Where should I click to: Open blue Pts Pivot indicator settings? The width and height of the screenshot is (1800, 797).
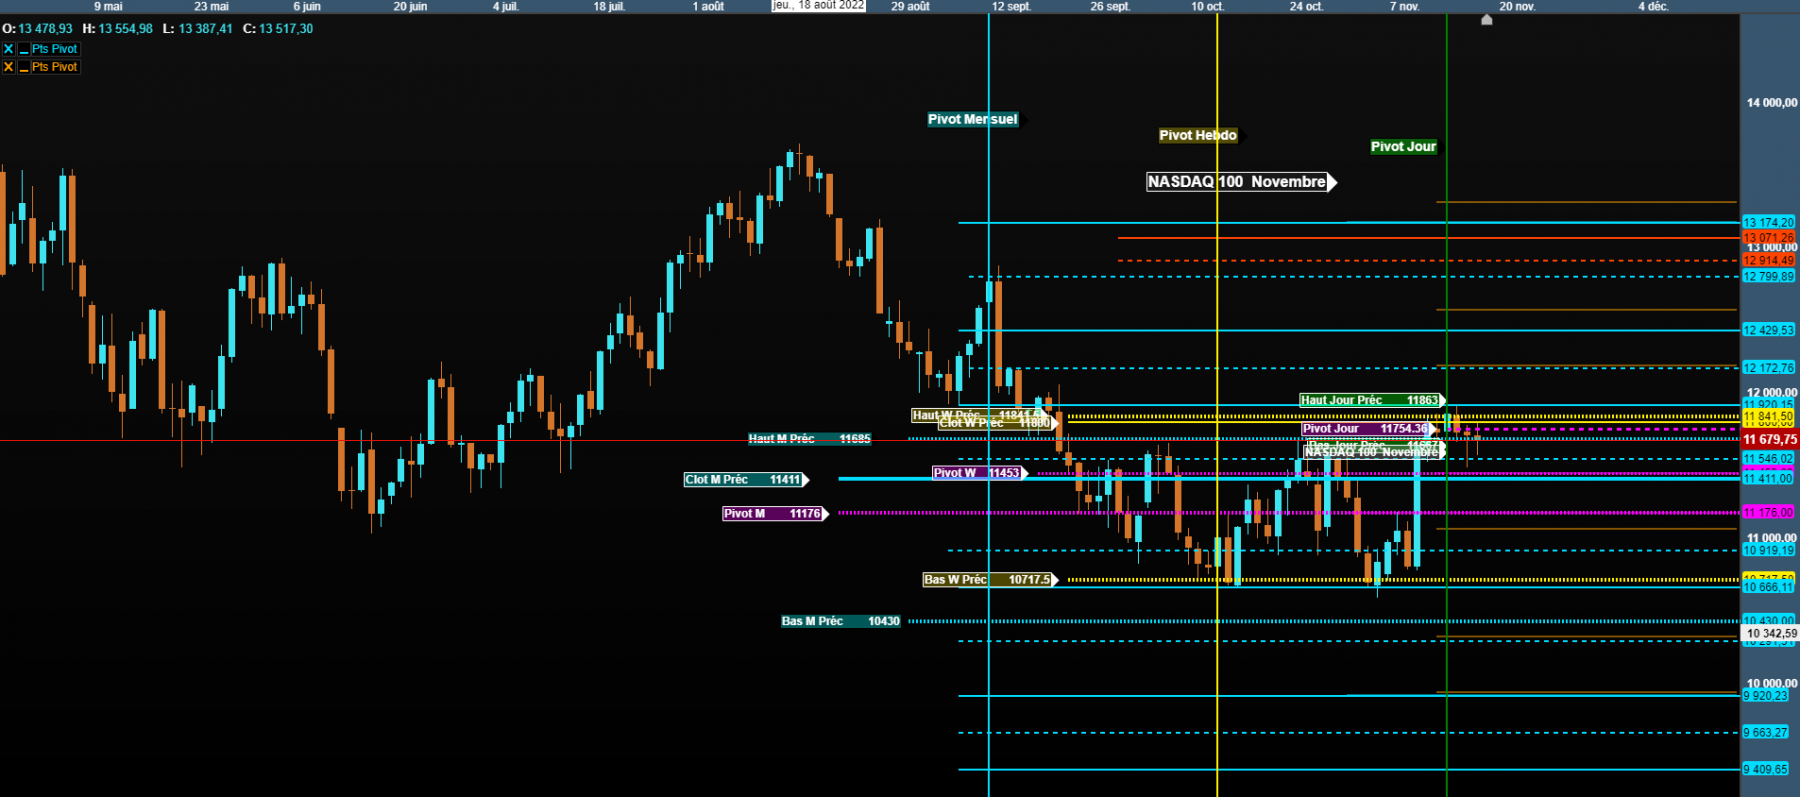click(x=54, y=49)
